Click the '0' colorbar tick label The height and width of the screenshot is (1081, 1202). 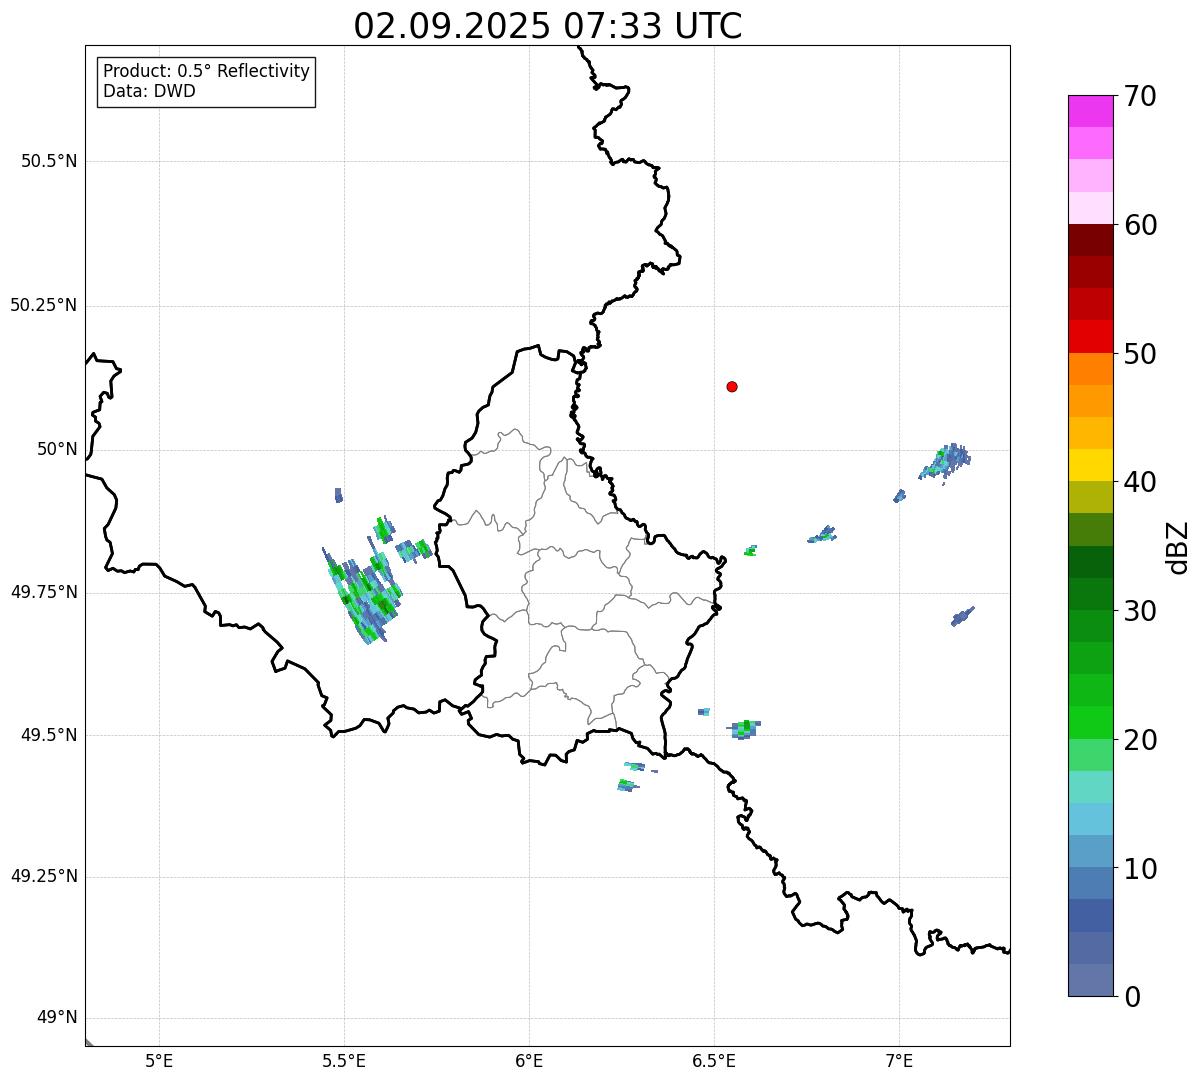1131,997
